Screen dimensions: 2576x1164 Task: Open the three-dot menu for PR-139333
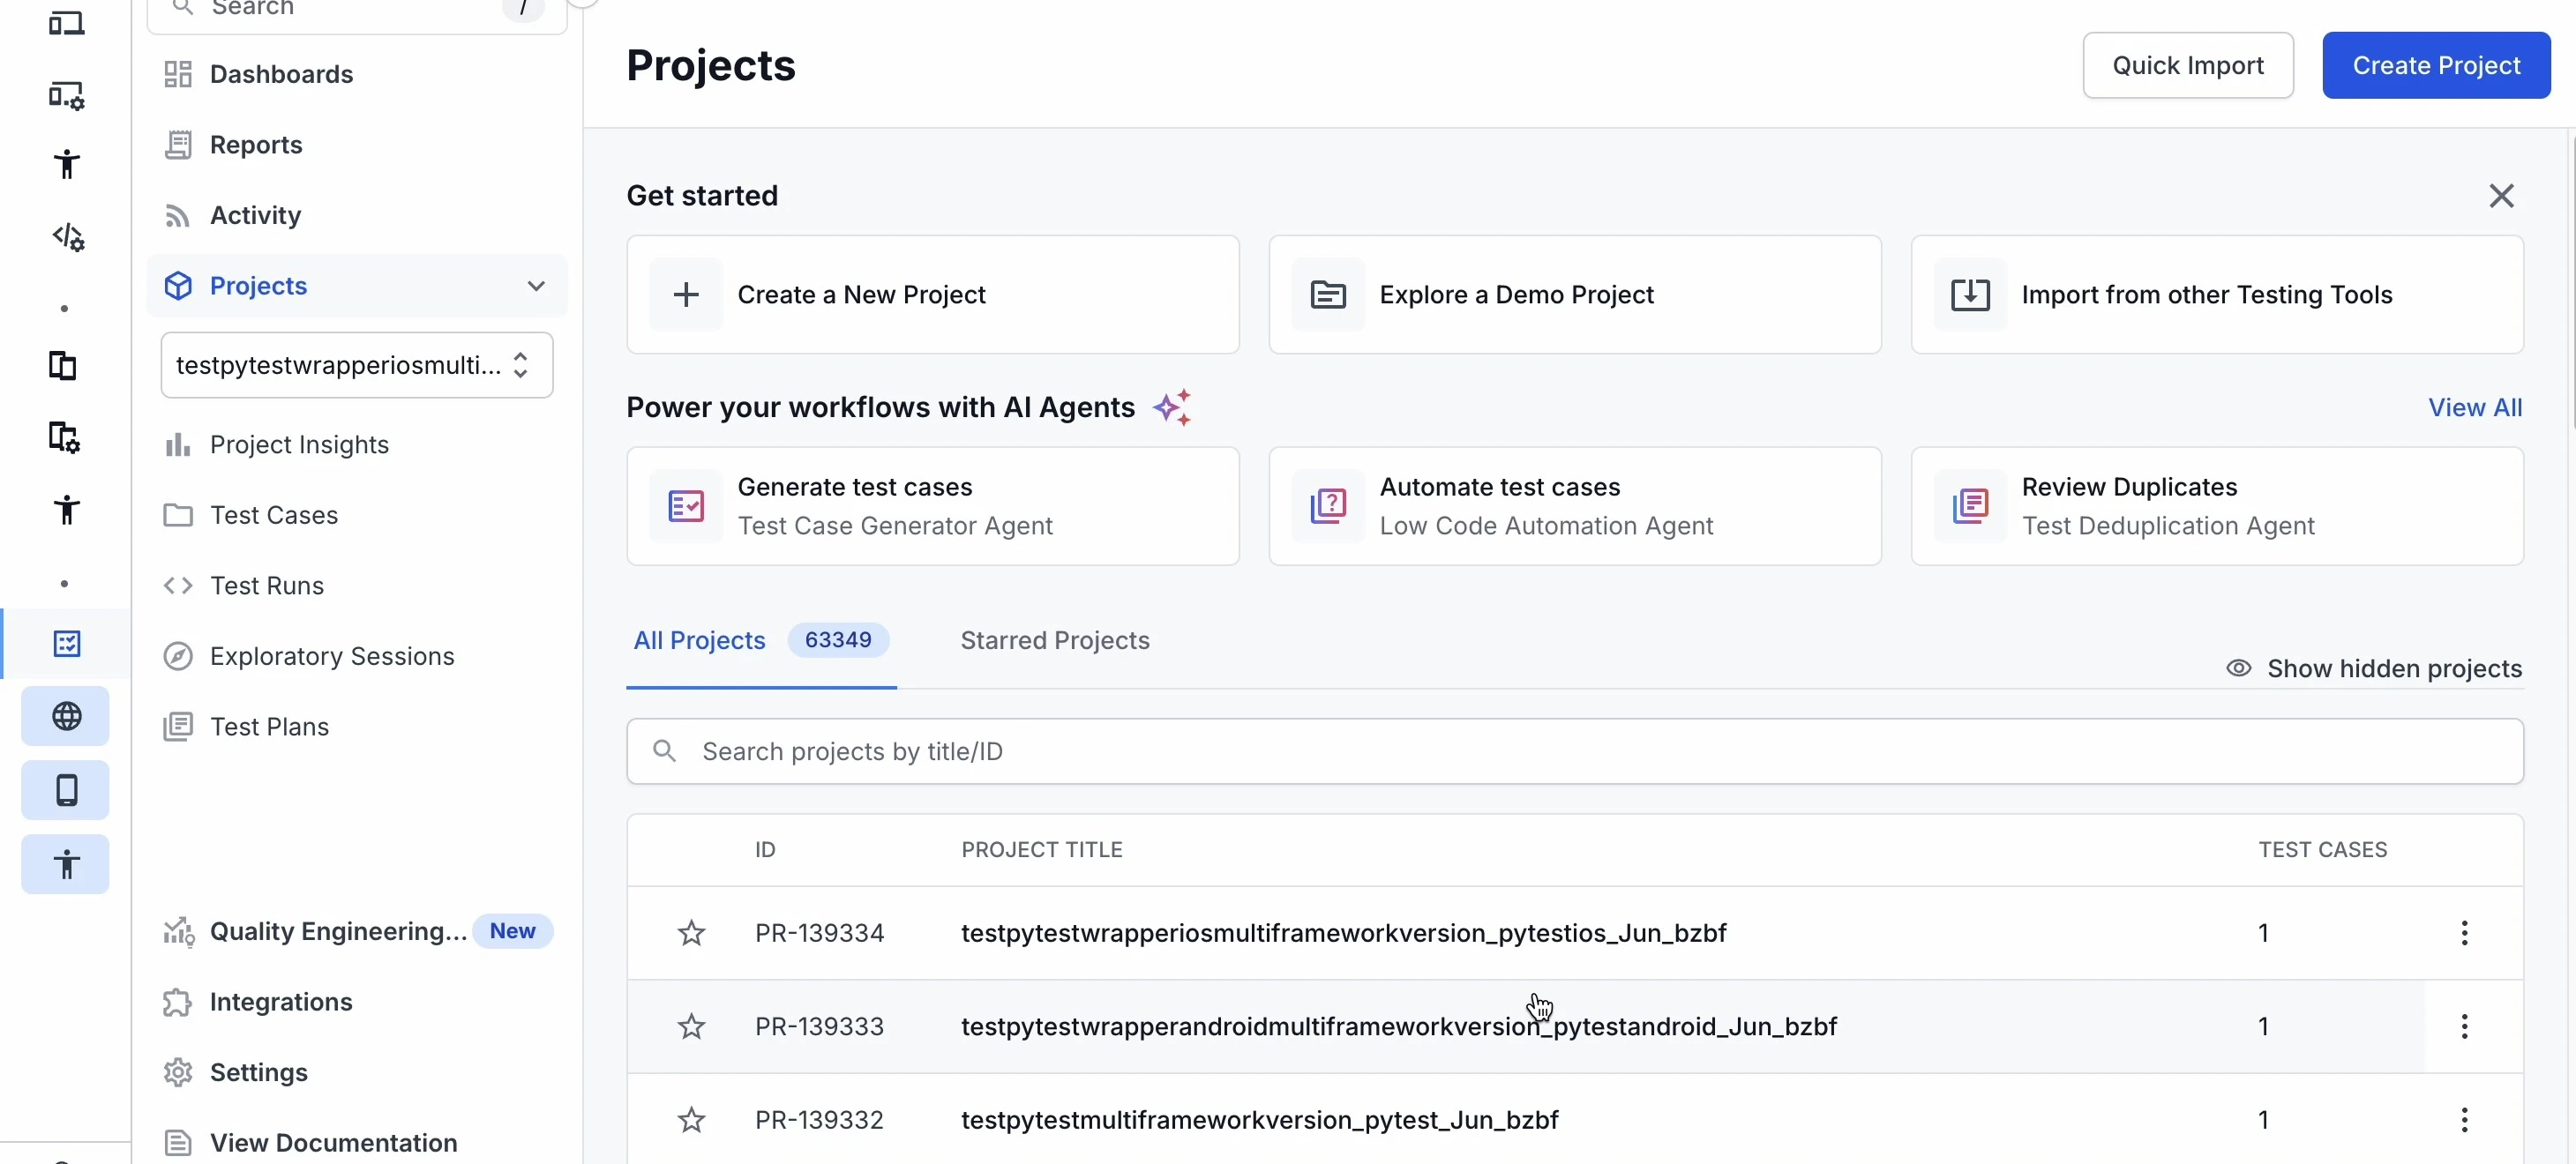tap(2464, 1026)
